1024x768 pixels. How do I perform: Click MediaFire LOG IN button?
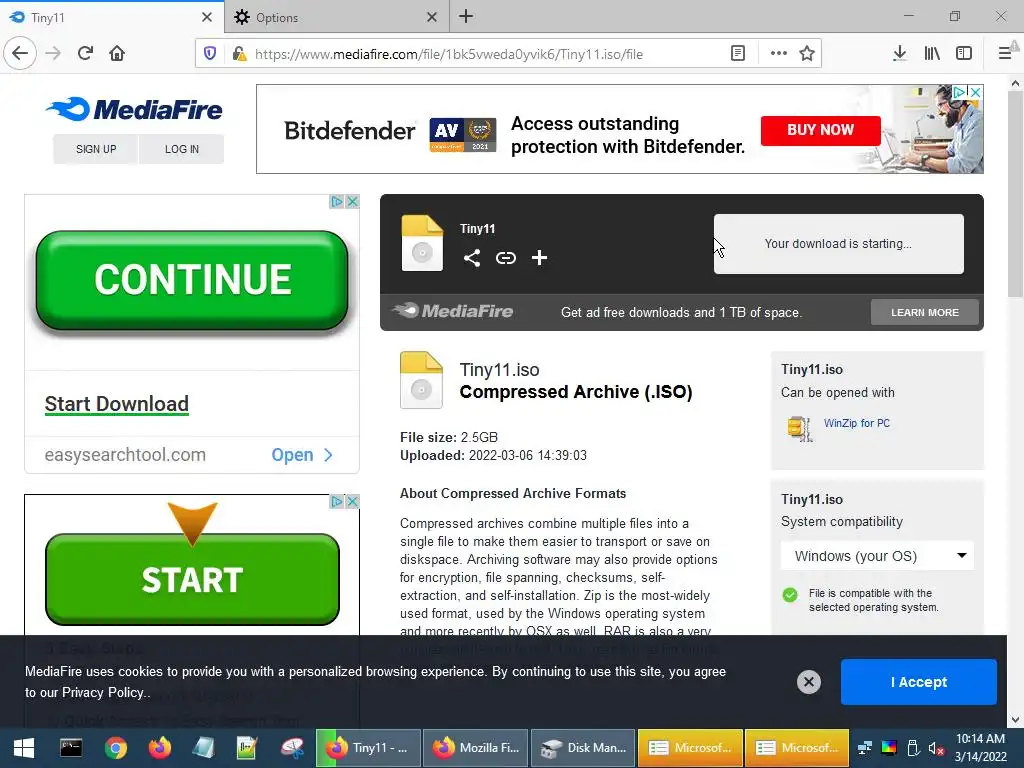182,149
